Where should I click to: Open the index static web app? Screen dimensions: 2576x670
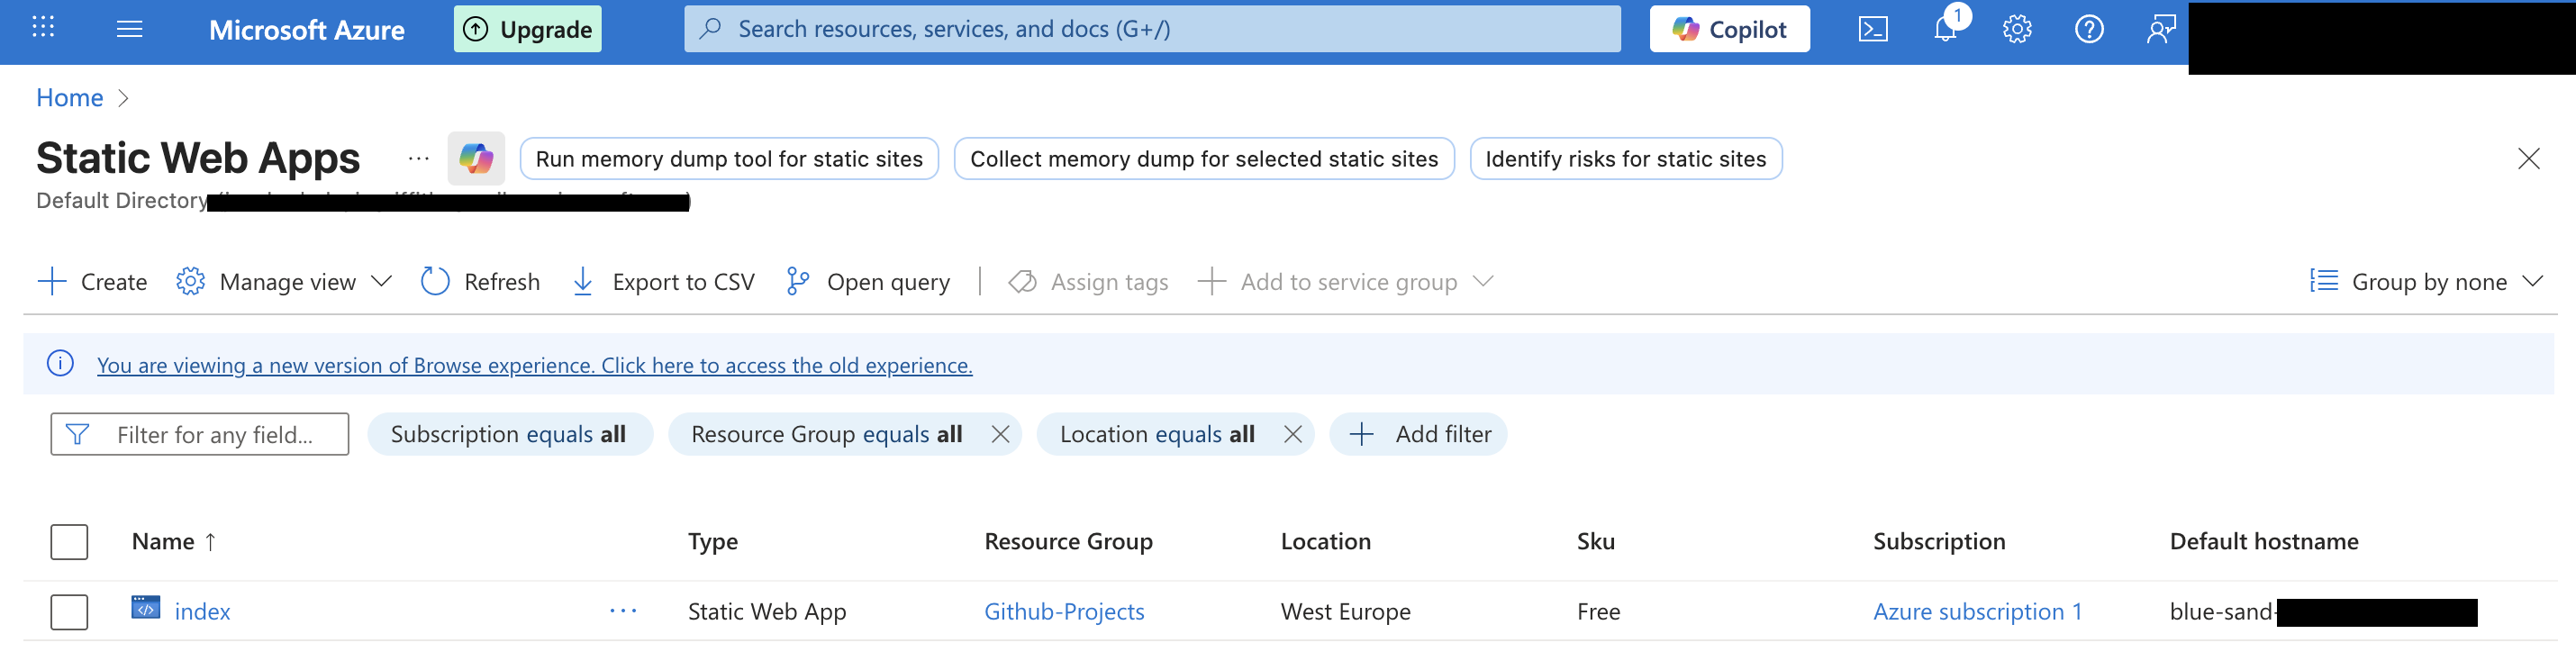203,612
